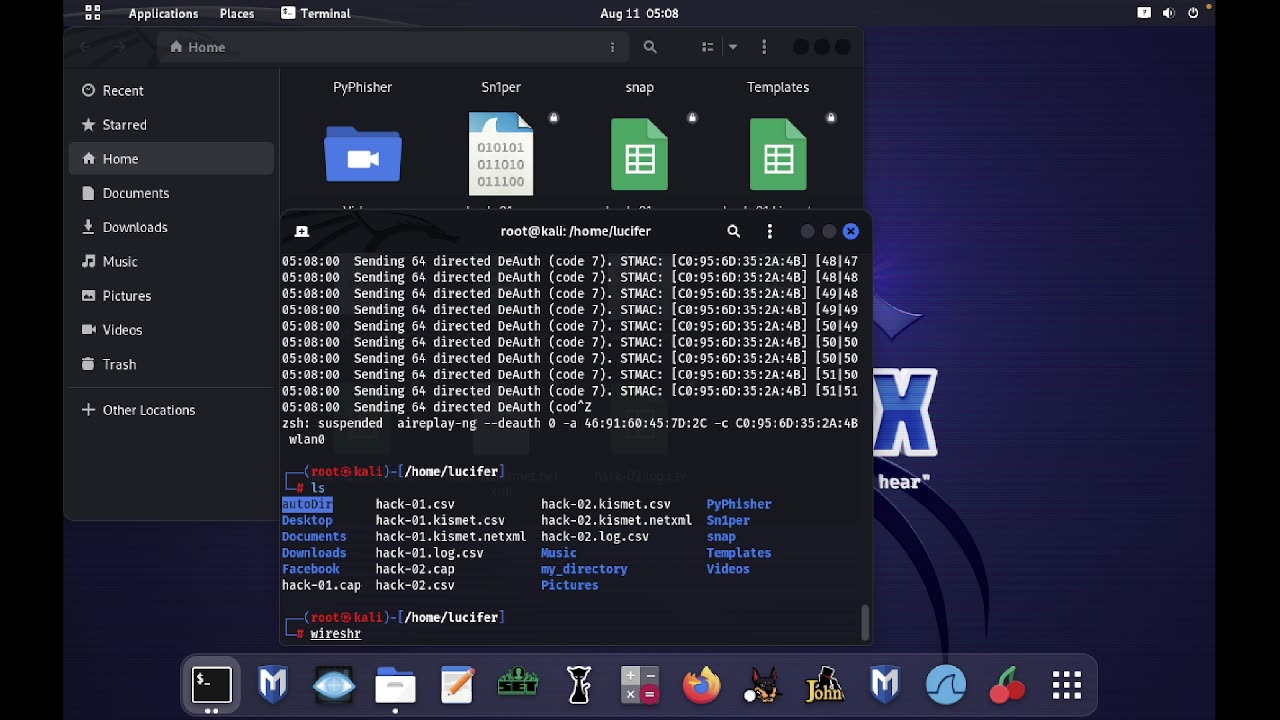Open the clock and calendar panel
Screen dimensions: 1280x720
[639, 13]
